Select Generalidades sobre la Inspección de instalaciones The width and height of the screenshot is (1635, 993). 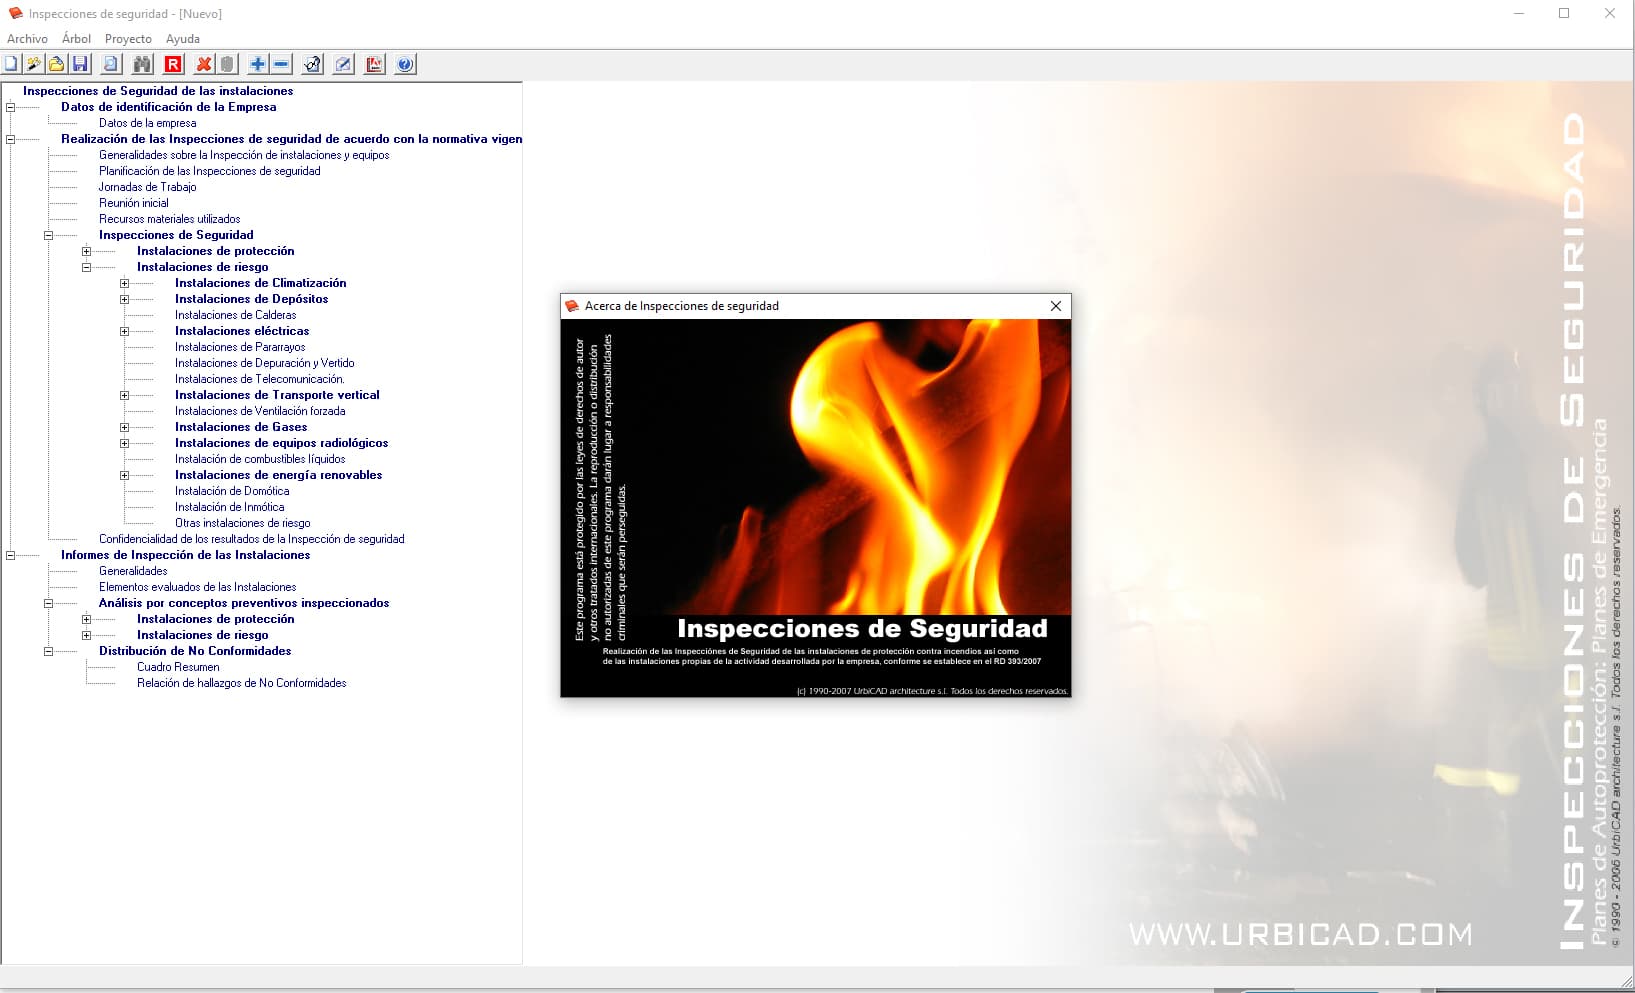pos(244,155)
